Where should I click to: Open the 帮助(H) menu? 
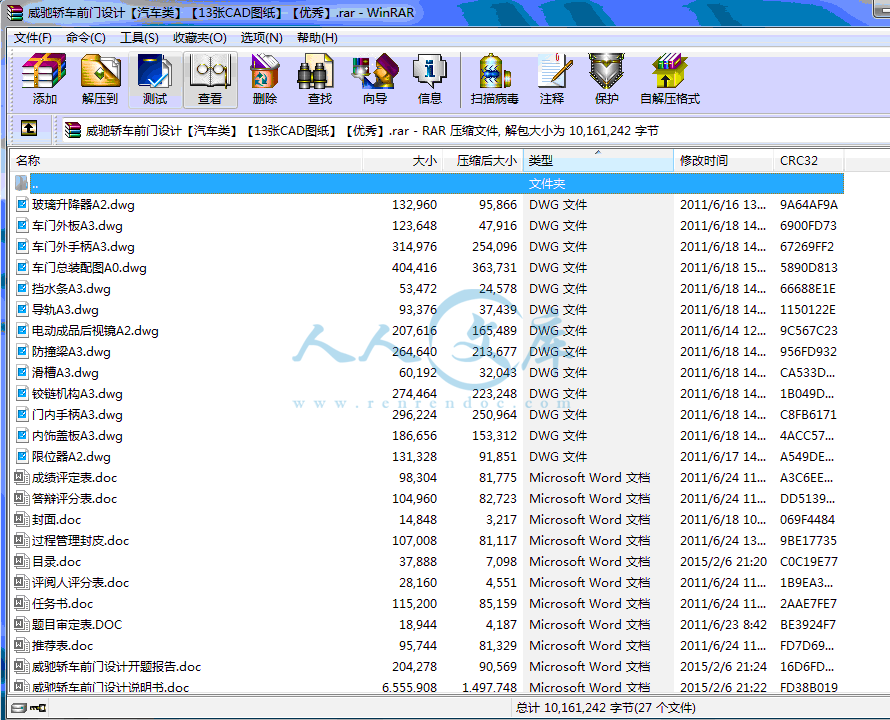point(317,38)
